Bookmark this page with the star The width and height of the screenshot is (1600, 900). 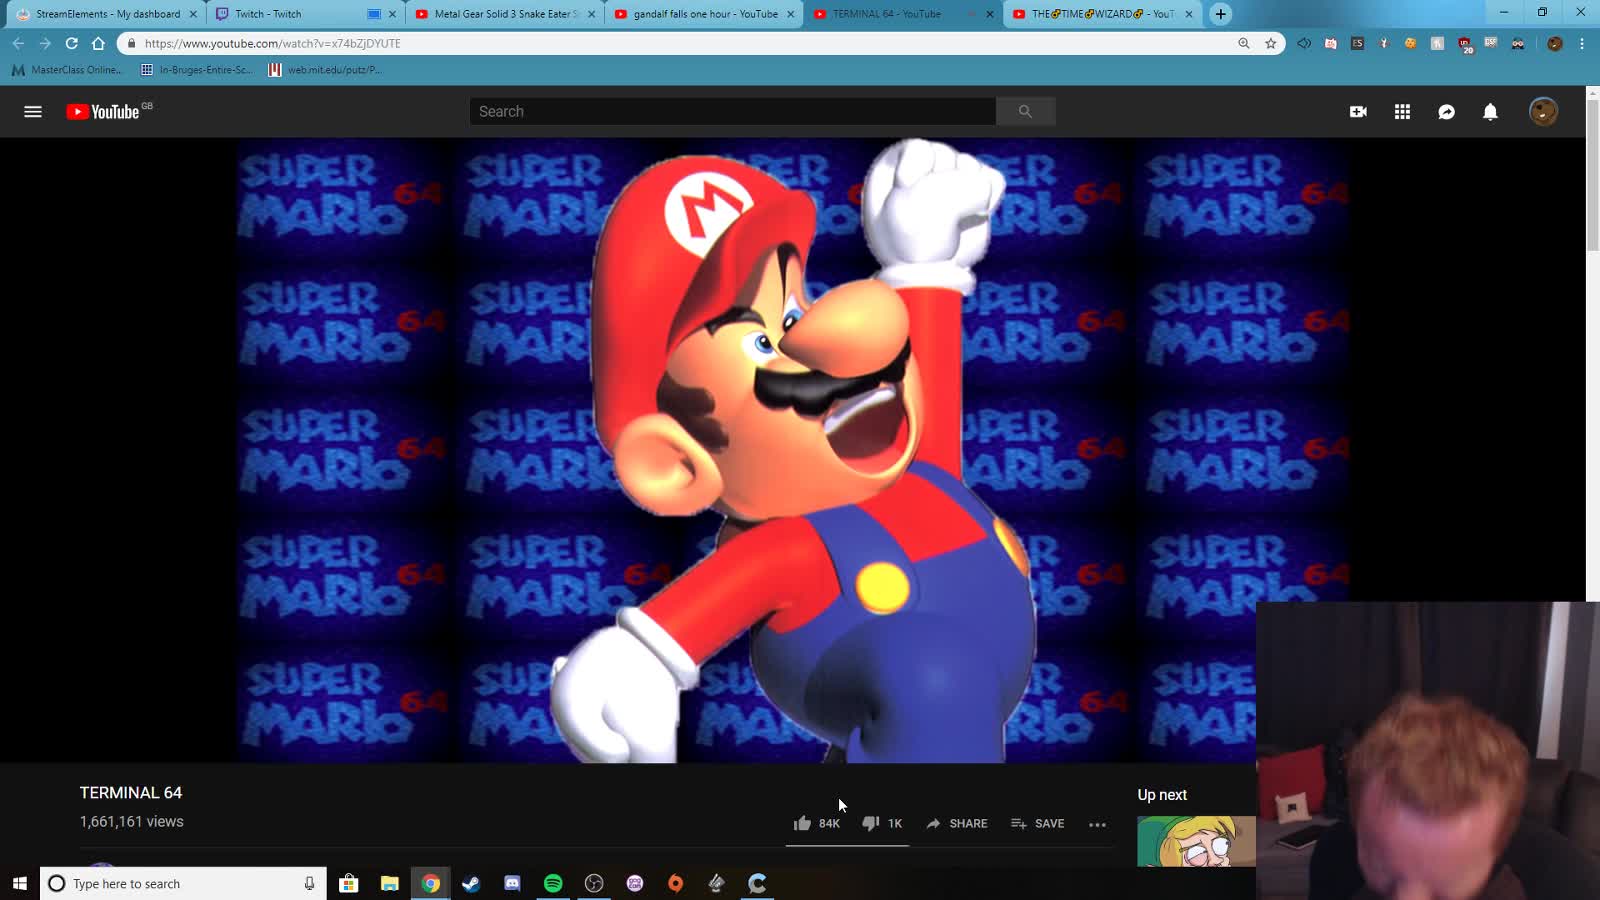pos(1271,43)
